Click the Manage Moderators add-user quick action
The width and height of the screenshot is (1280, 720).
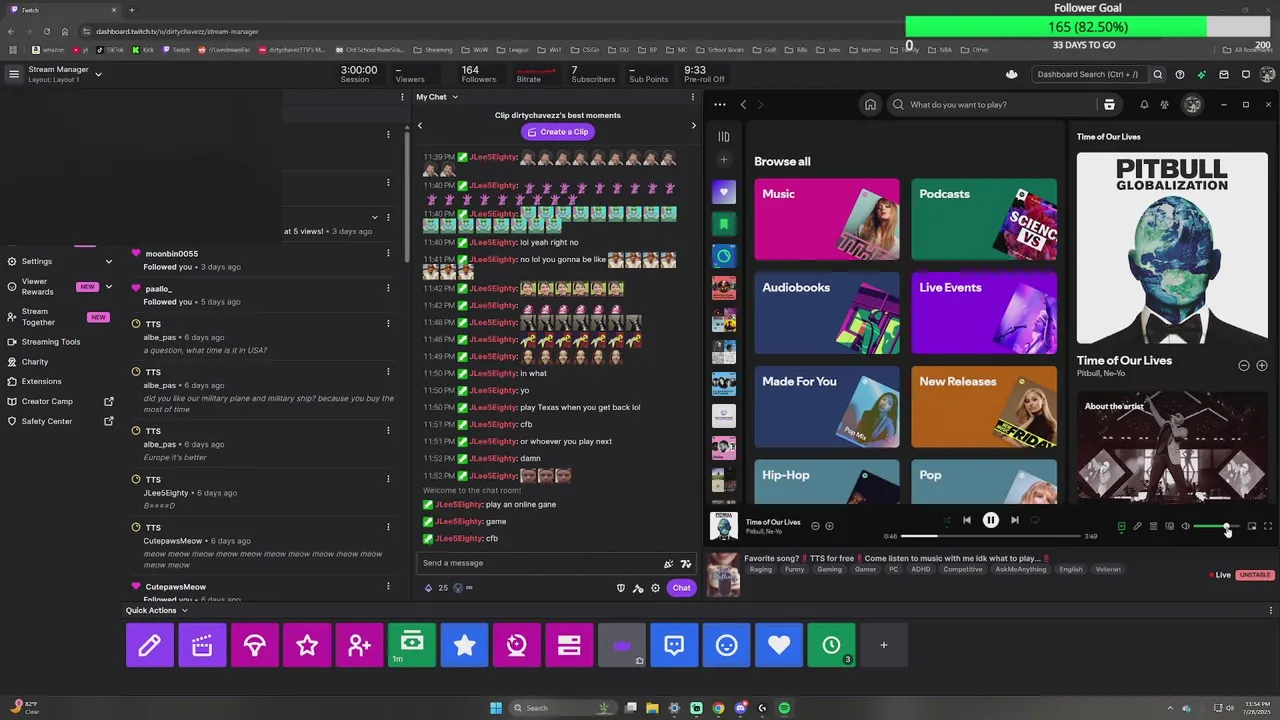[x=359, y=645]
